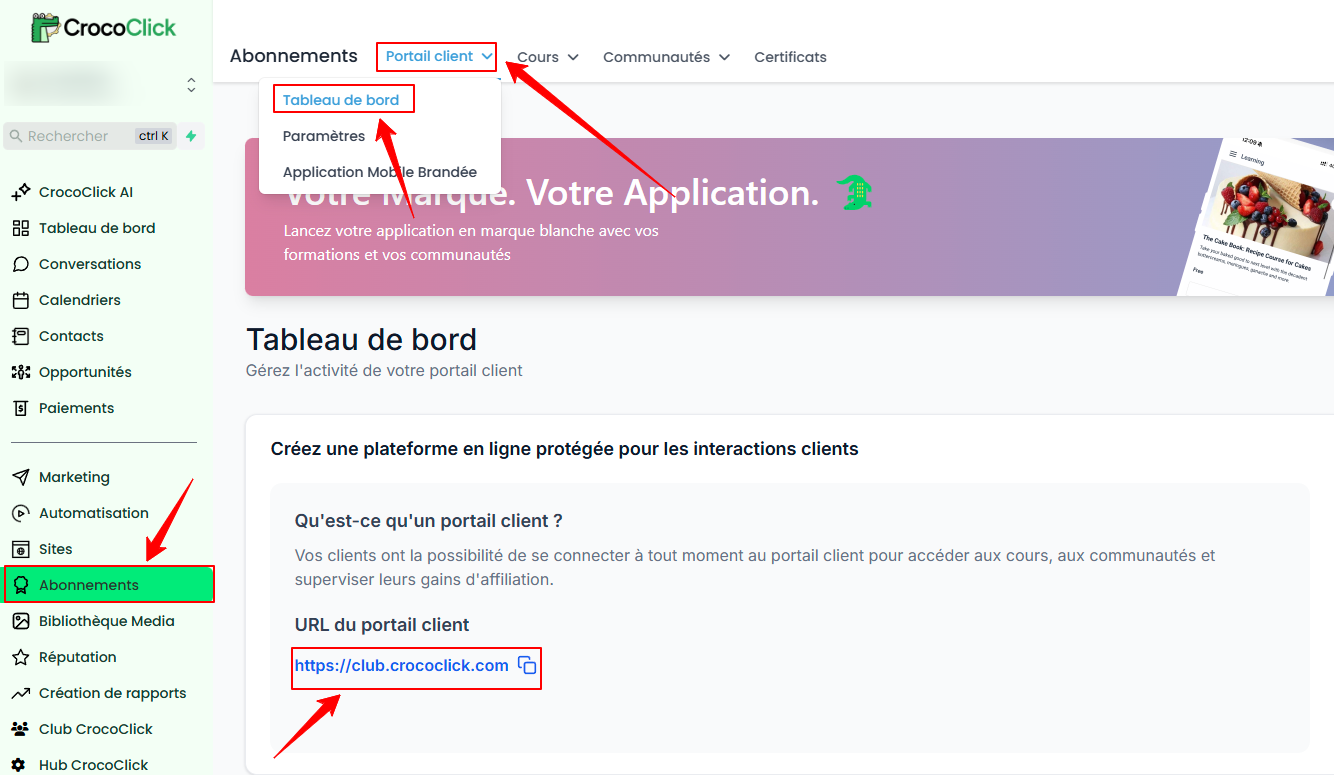Click the green lightning bolt icon
Viewport: 1334px width, 775px height.
[x=191, y=136]
